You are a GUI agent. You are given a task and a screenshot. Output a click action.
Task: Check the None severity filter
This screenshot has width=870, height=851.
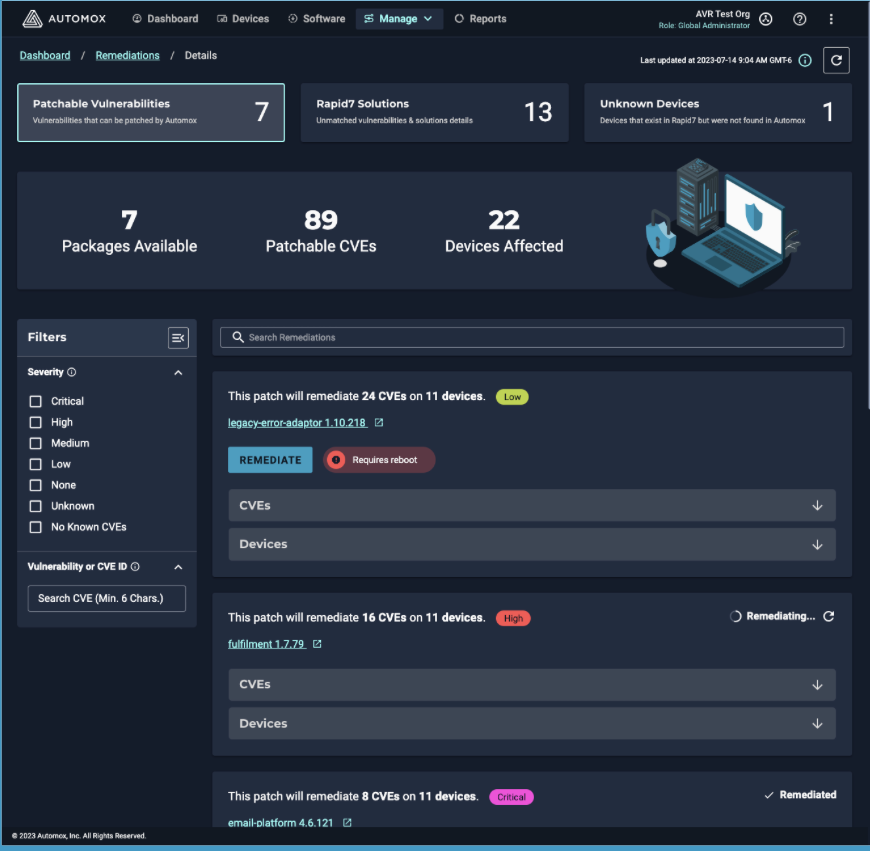coord(36,485)
